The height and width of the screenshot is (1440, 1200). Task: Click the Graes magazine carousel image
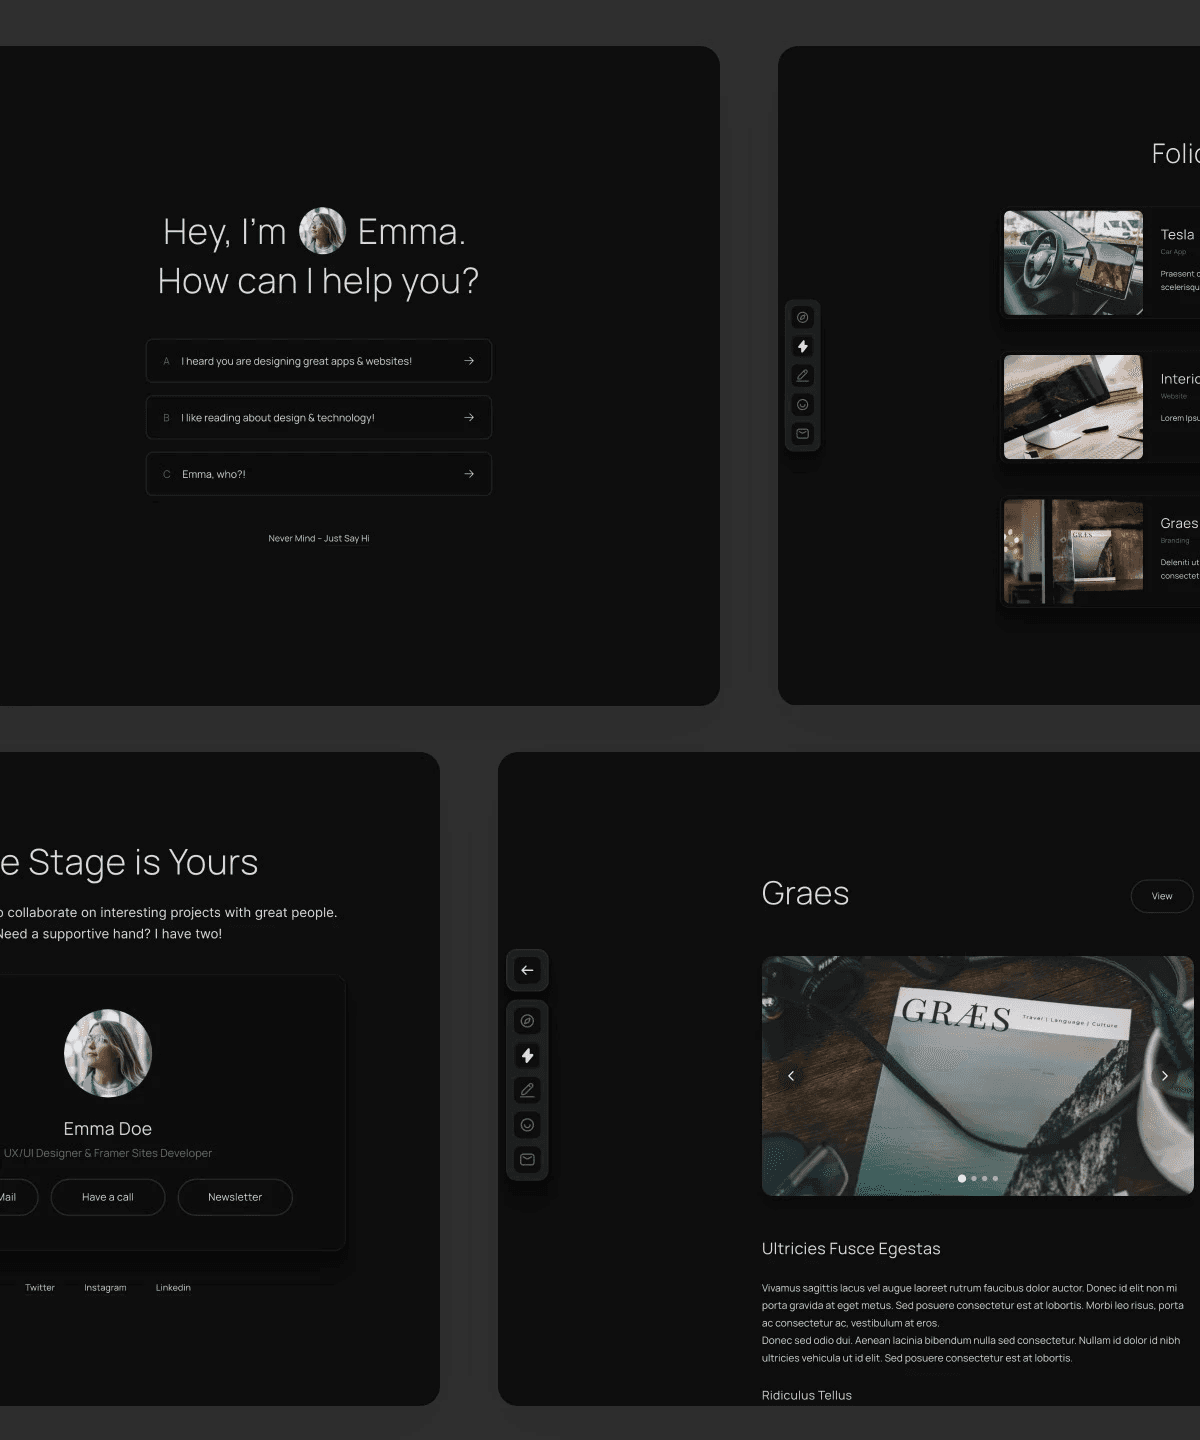pyautogui.click(x=978, y=1076)
